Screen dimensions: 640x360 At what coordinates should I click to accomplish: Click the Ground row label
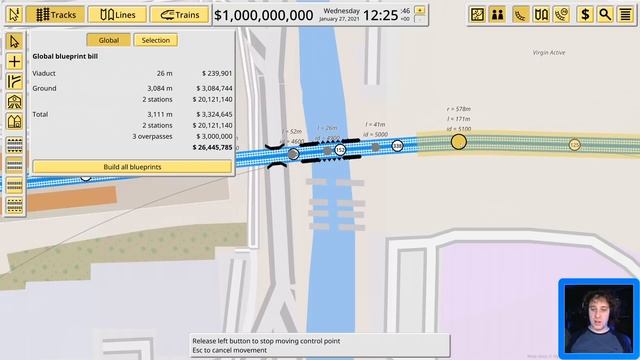44,88
